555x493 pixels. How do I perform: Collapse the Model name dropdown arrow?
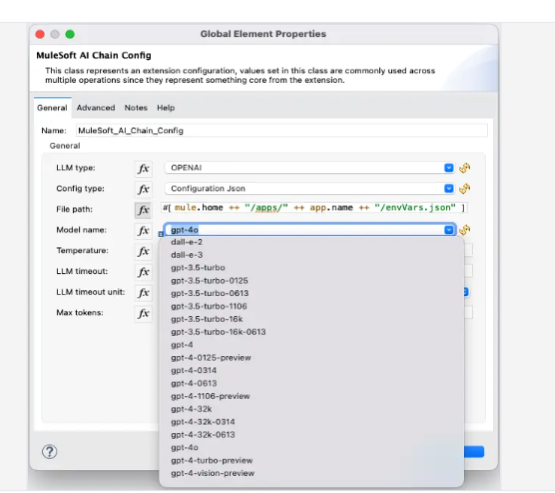449,230
